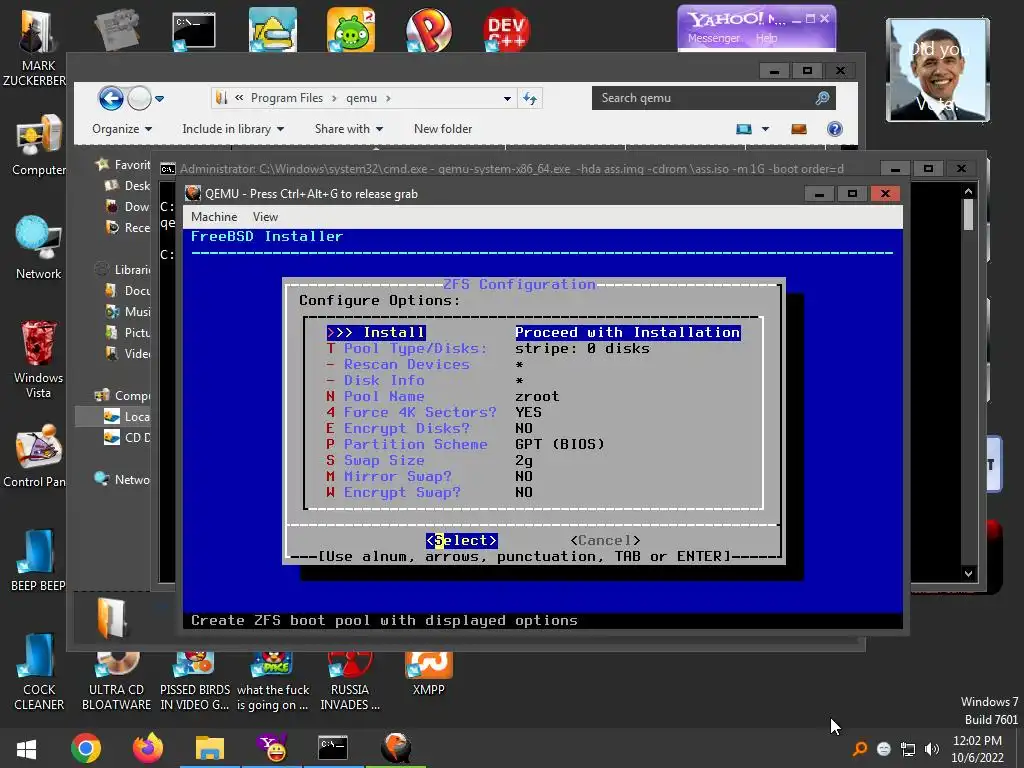The width and height of the screenshot is (1024, 768).
Task: Click New folder in Explorer toolbar
Action: click(x=443, y=129)
